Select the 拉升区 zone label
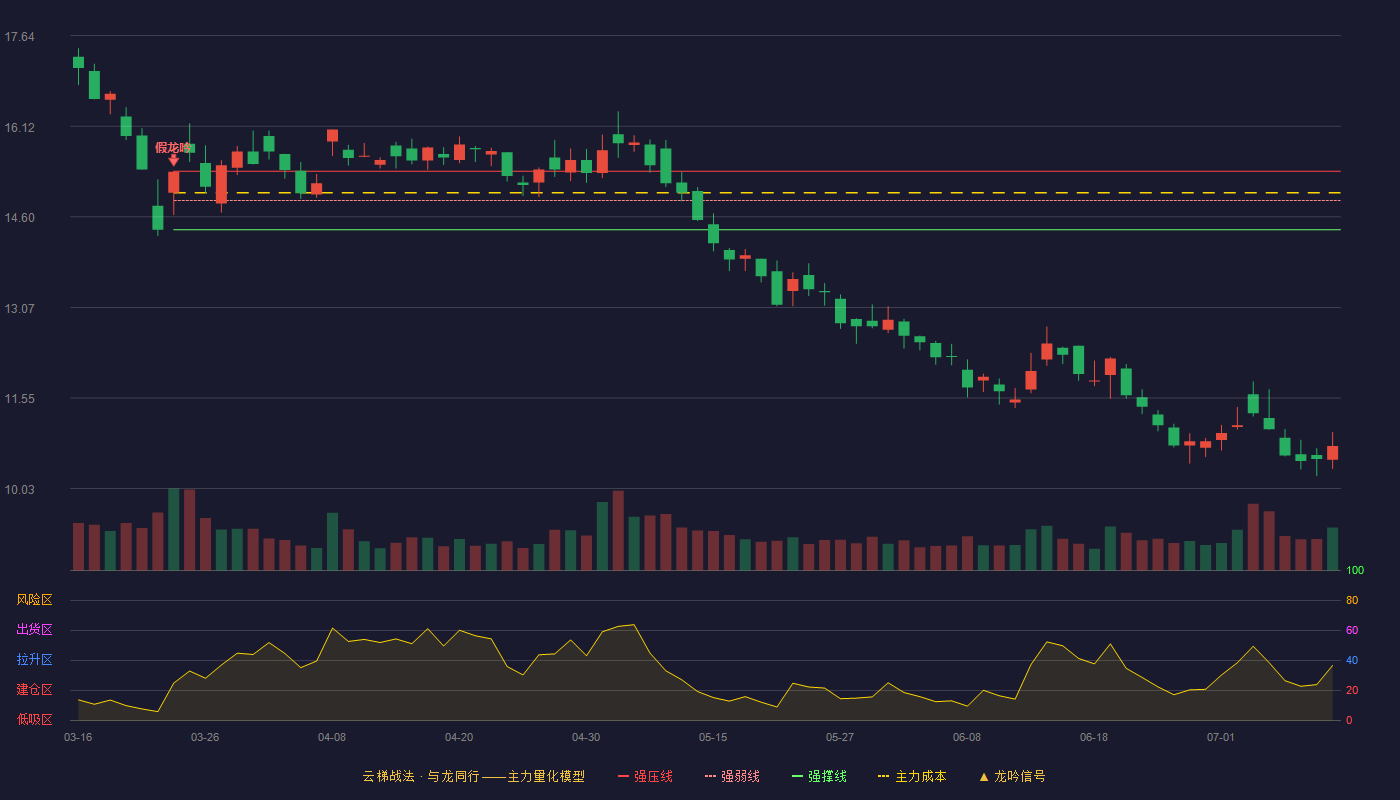The width and height of the screenshot is (1400, 800). [x=34, y=660]
